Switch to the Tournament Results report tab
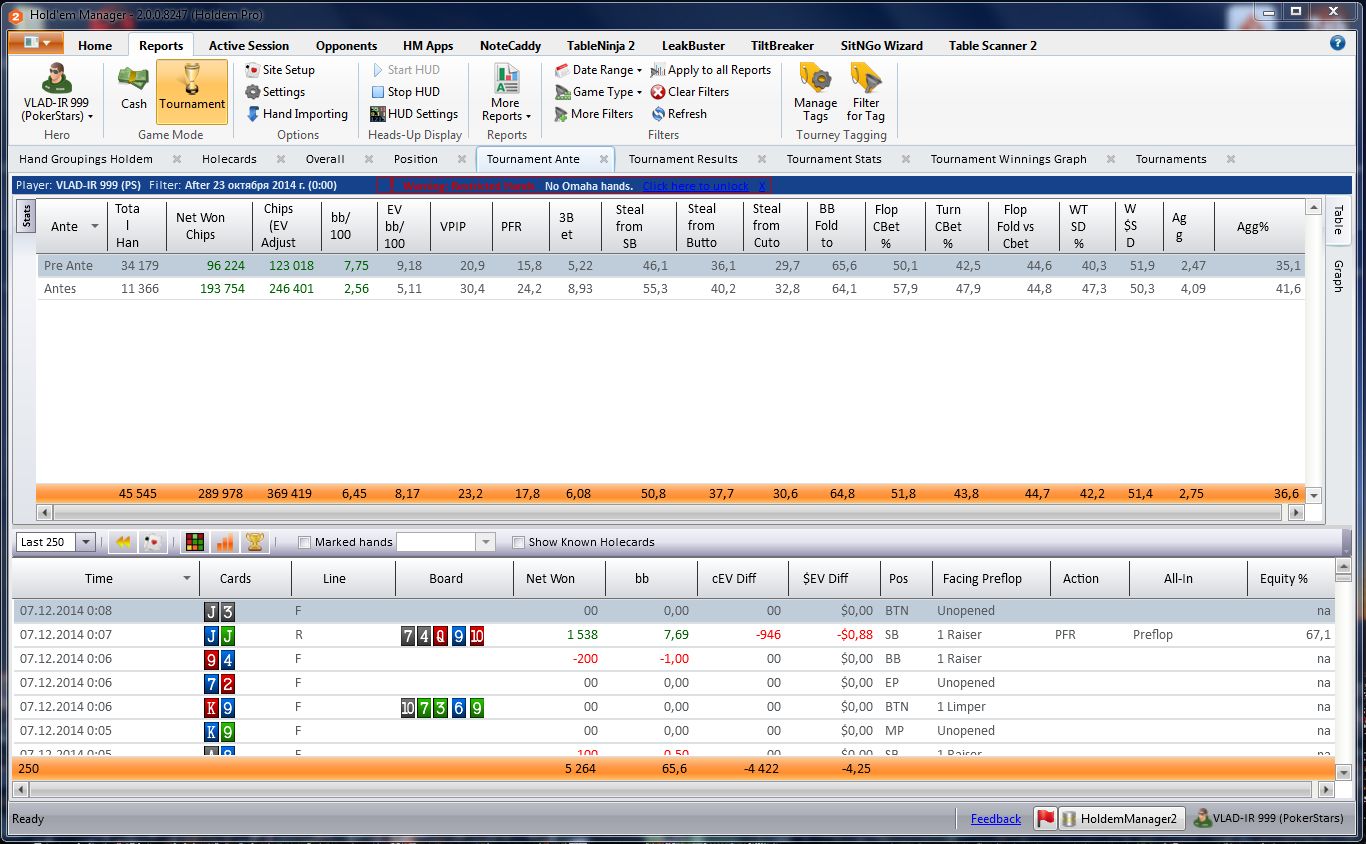Screen dimensions: 1366x844 [683, 159]
